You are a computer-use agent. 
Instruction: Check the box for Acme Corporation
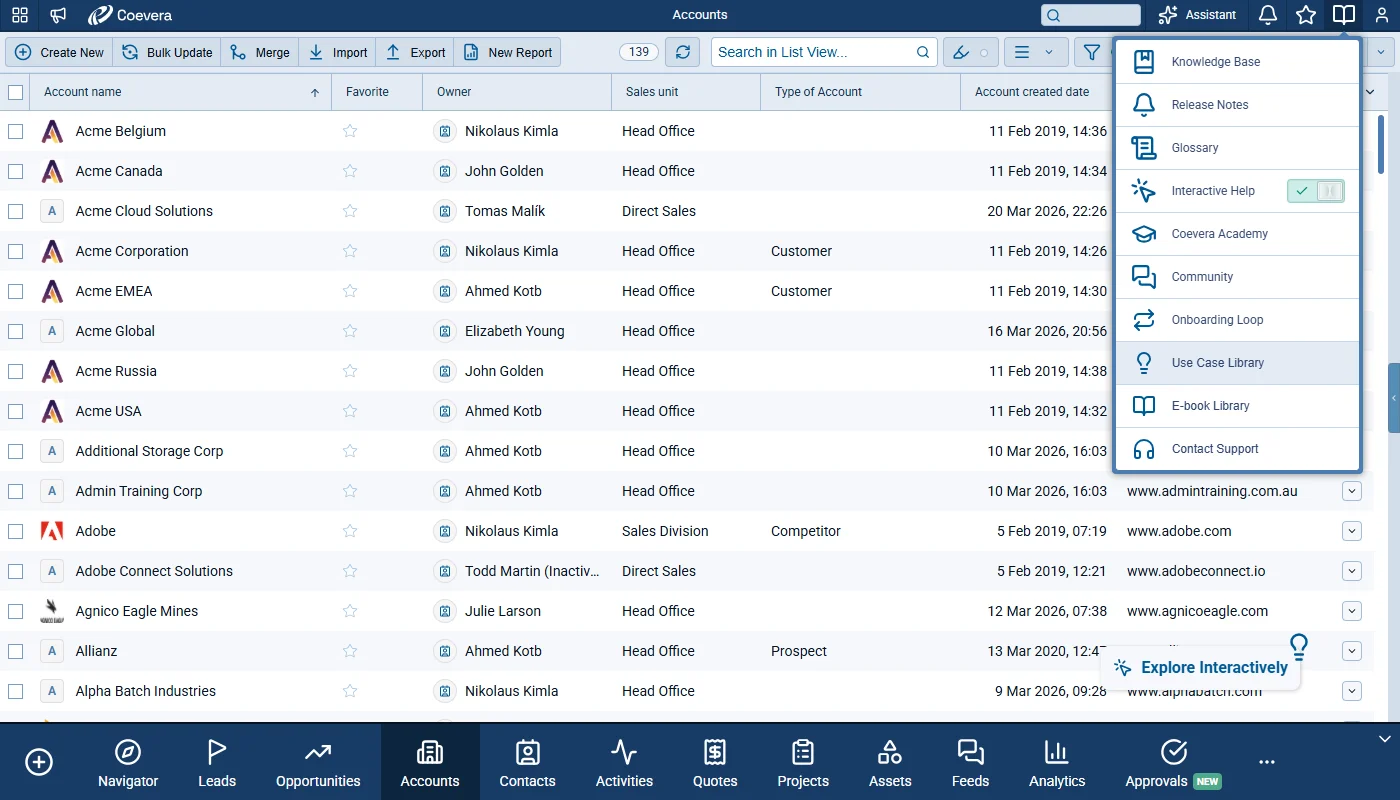click(x=15, y=251)
